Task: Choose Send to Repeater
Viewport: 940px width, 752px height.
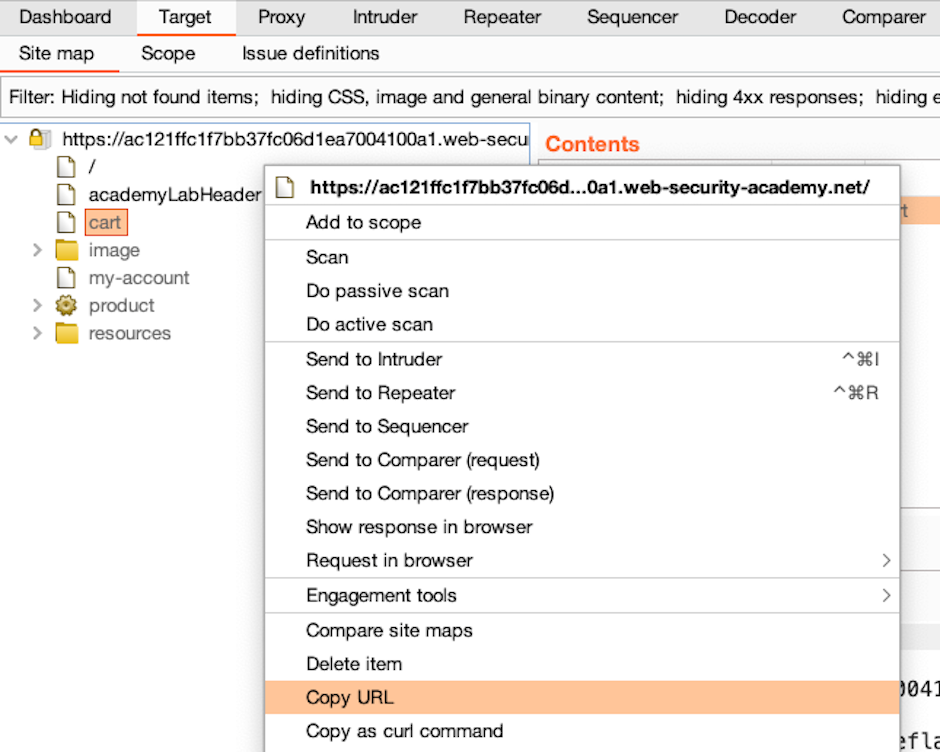Action: click(x=582, y=393)
